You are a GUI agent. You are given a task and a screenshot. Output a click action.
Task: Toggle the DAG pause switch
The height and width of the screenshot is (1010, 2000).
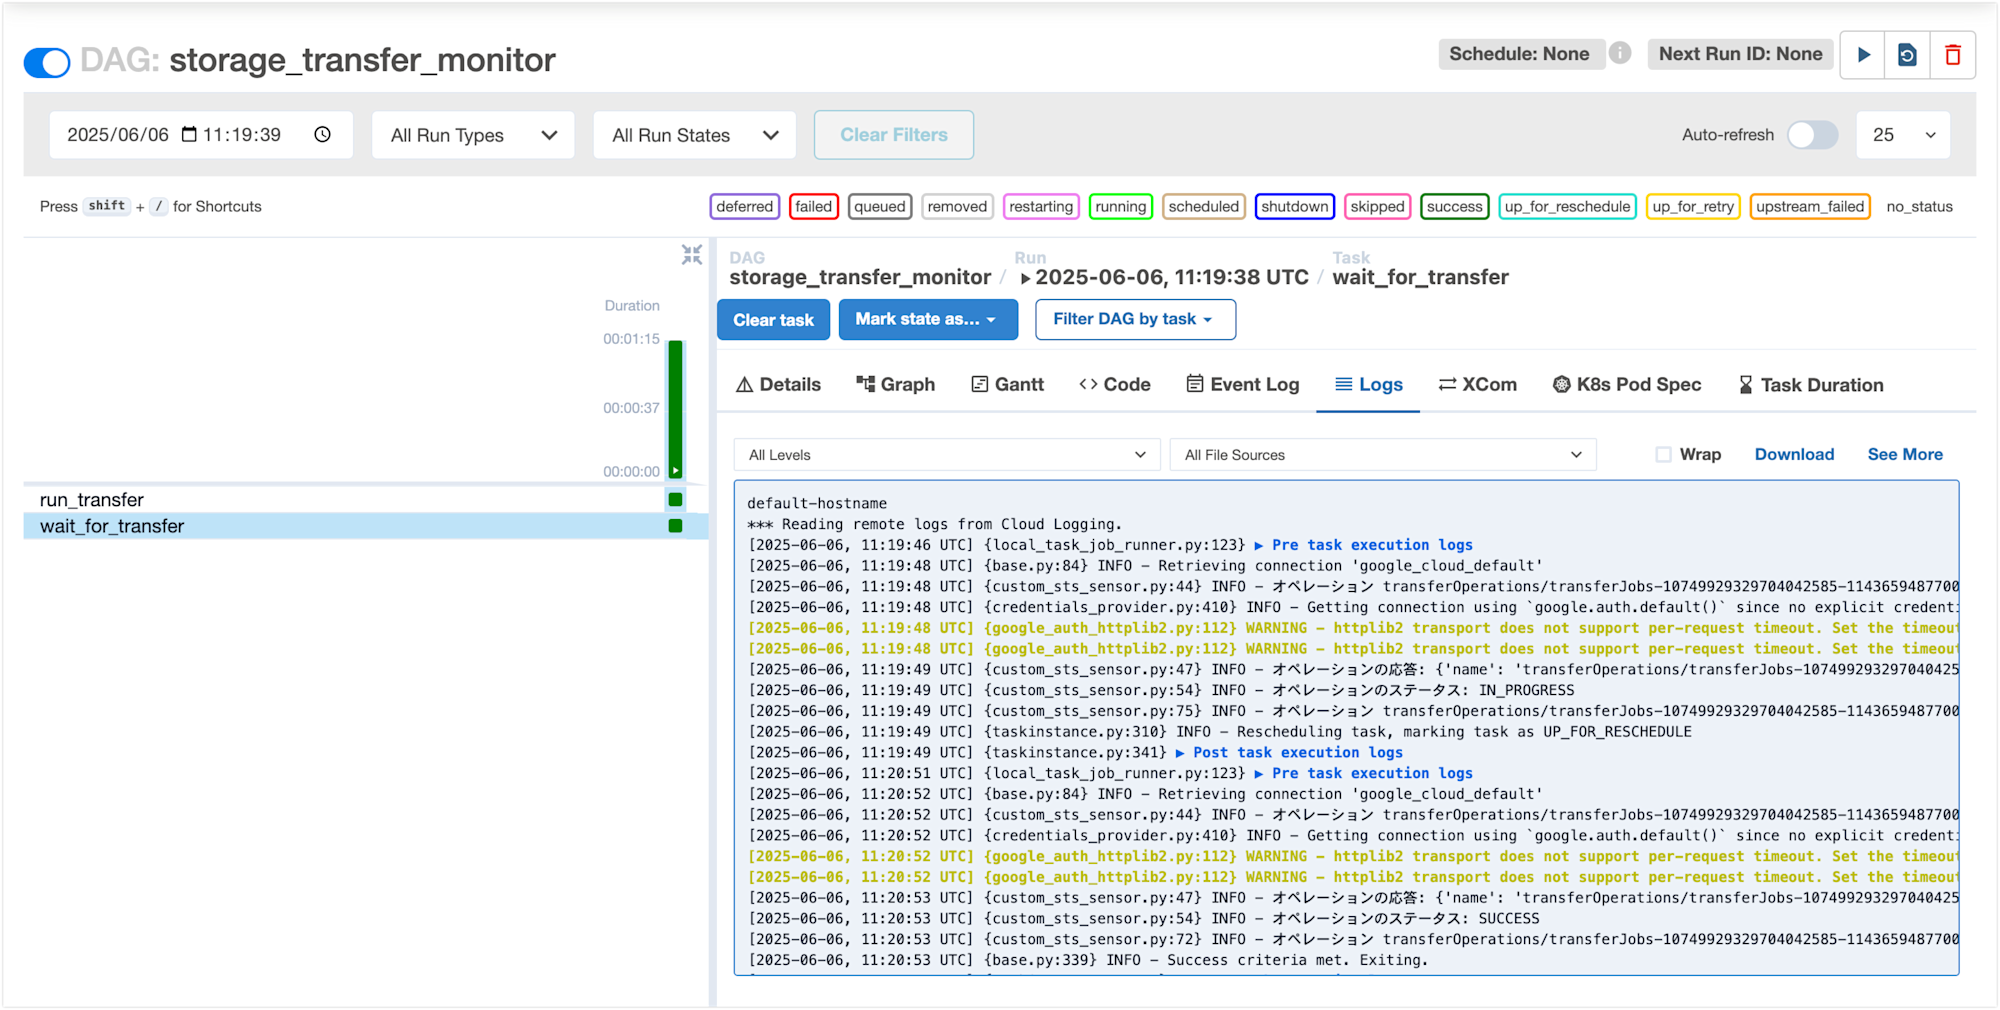[47, 62]
